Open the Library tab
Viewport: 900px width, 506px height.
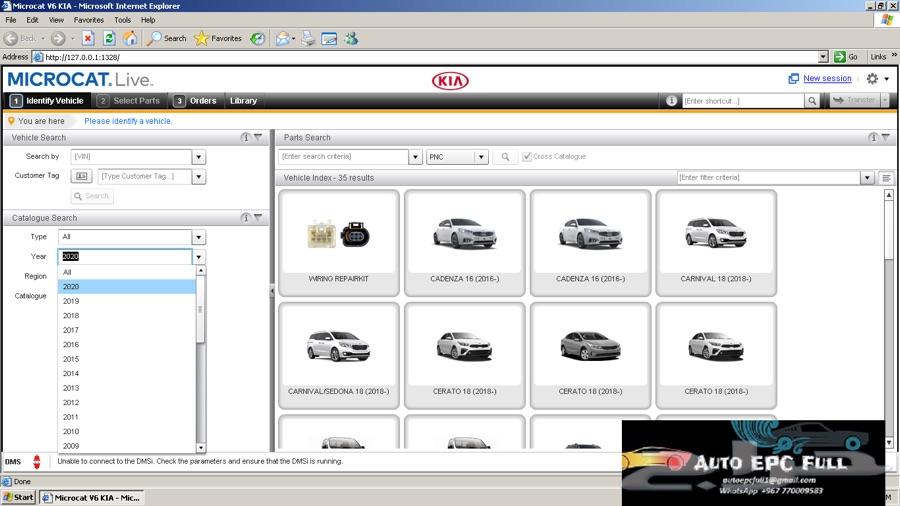(x=243, y=100)
